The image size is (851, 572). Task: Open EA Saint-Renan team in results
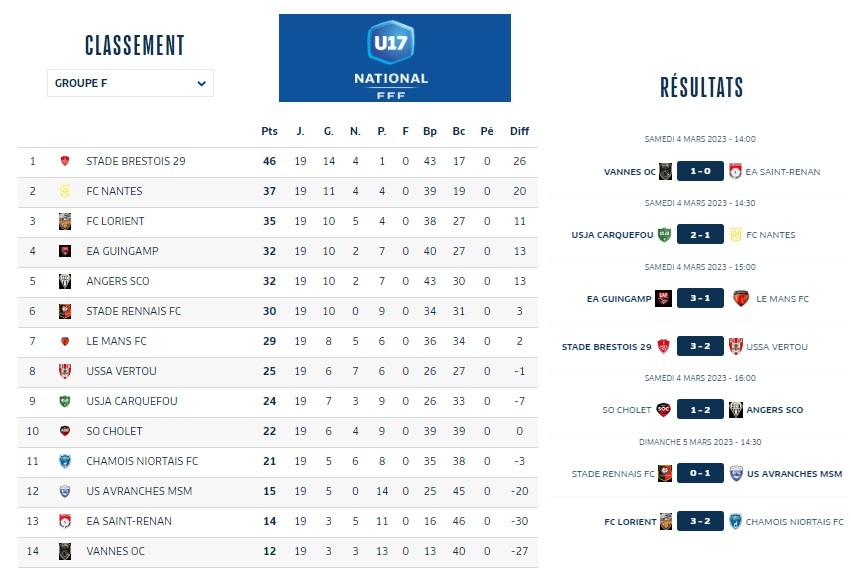[x=783, y=172]
